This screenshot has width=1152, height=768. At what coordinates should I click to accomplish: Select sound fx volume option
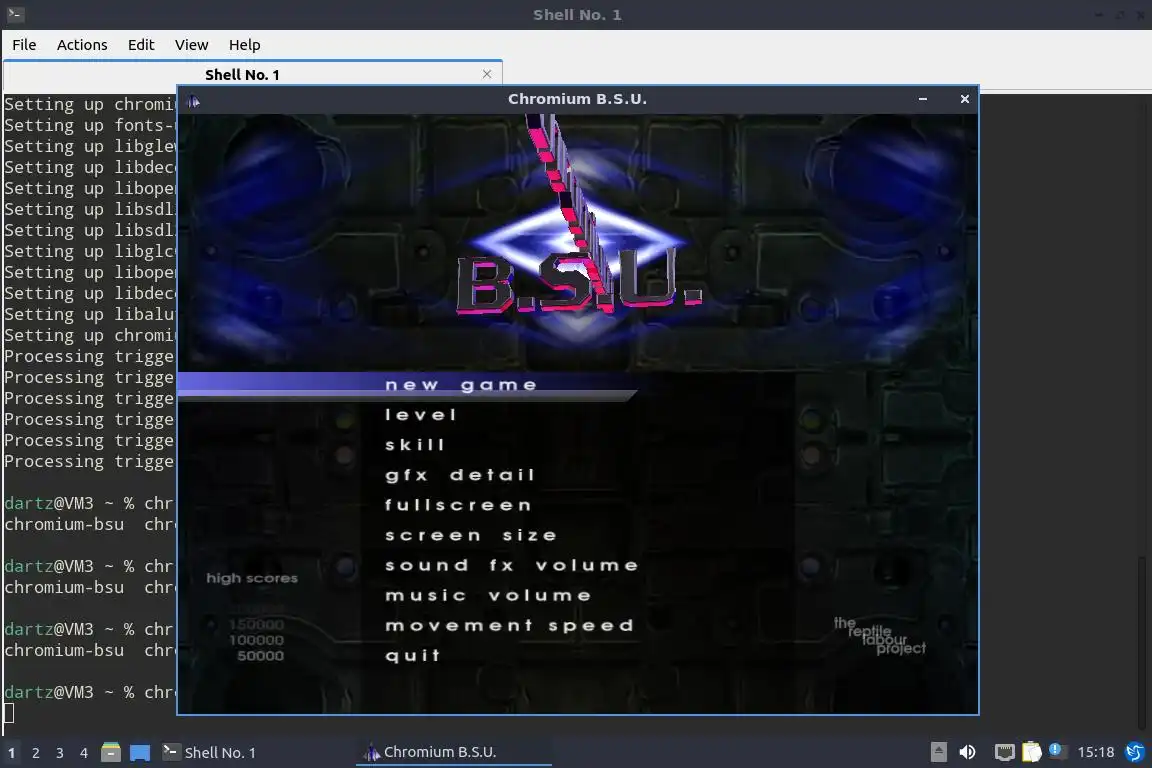511,565
